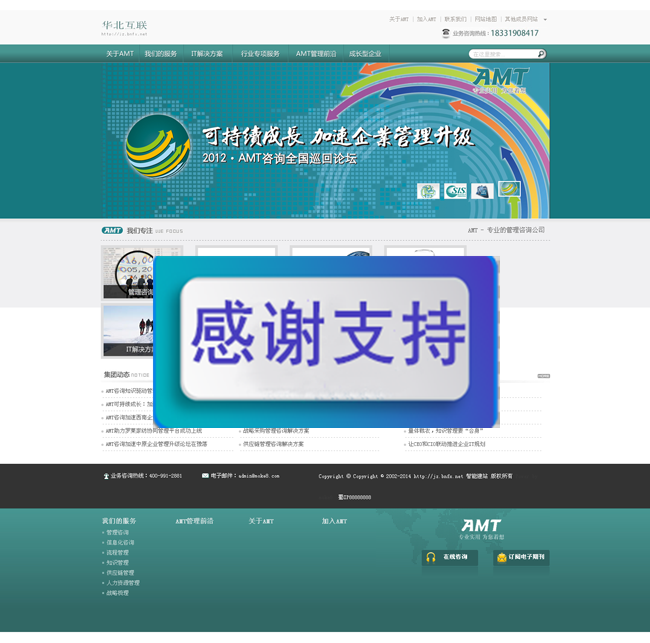The height and width of the screenshot is (643, 650).
Task: Click the 网站地图 link
Action: (485, 19)
